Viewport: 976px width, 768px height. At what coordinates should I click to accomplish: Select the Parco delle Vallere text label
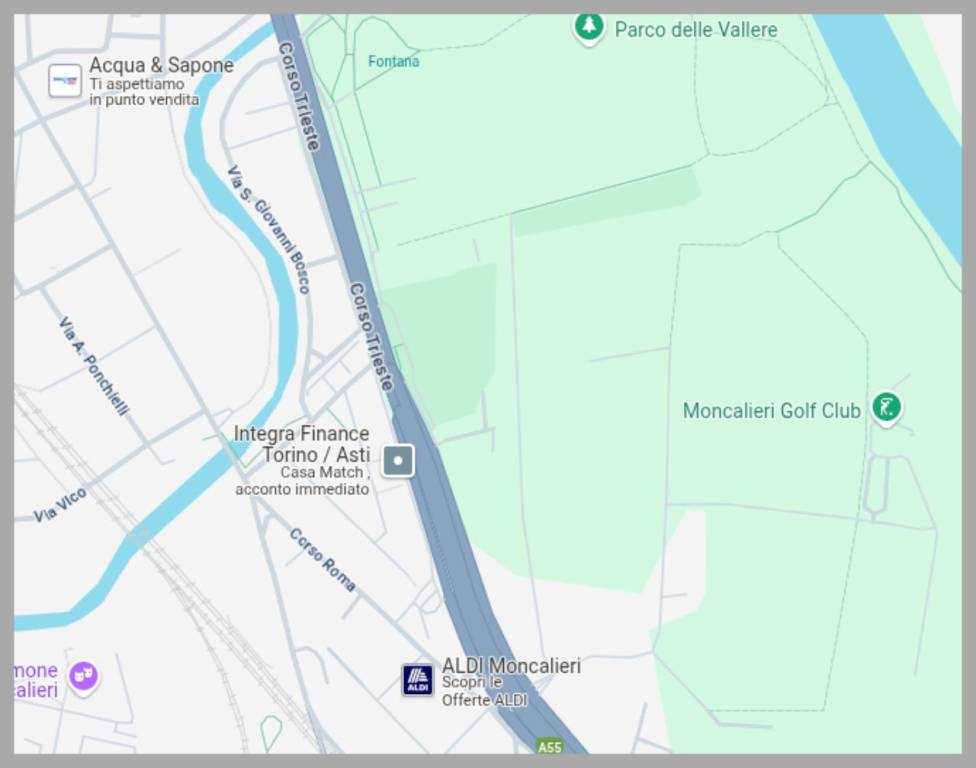[x=695, y=30]
